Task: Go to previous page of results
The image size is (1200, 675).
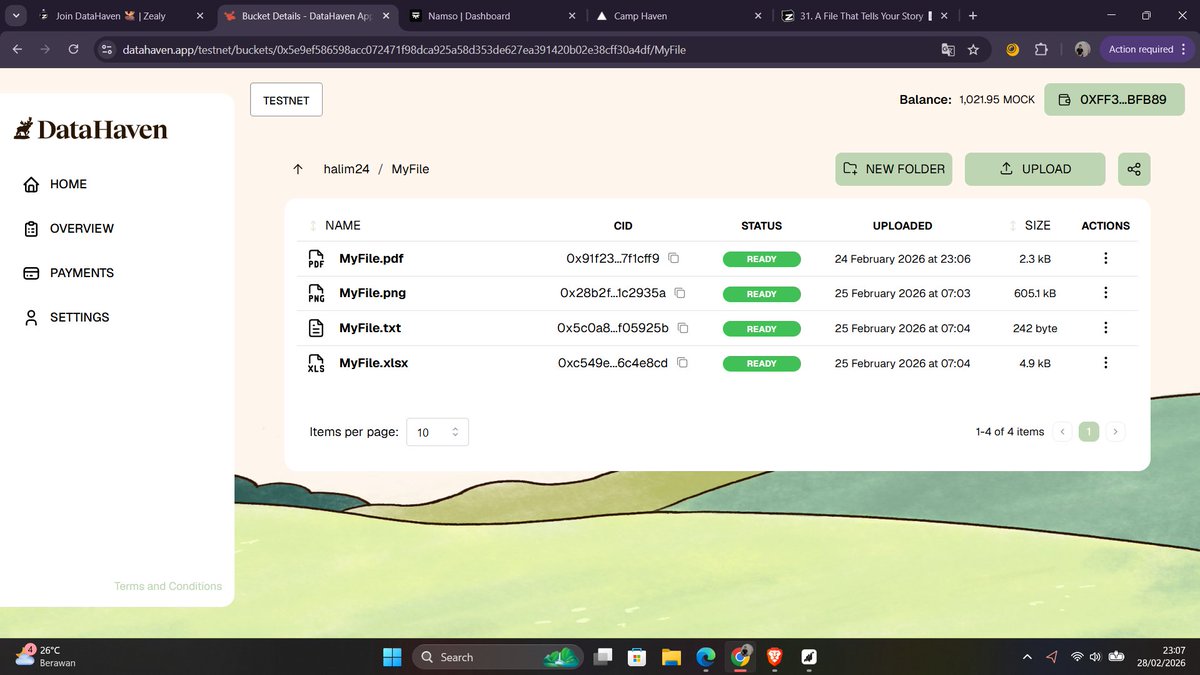Action: (1062, 432)
